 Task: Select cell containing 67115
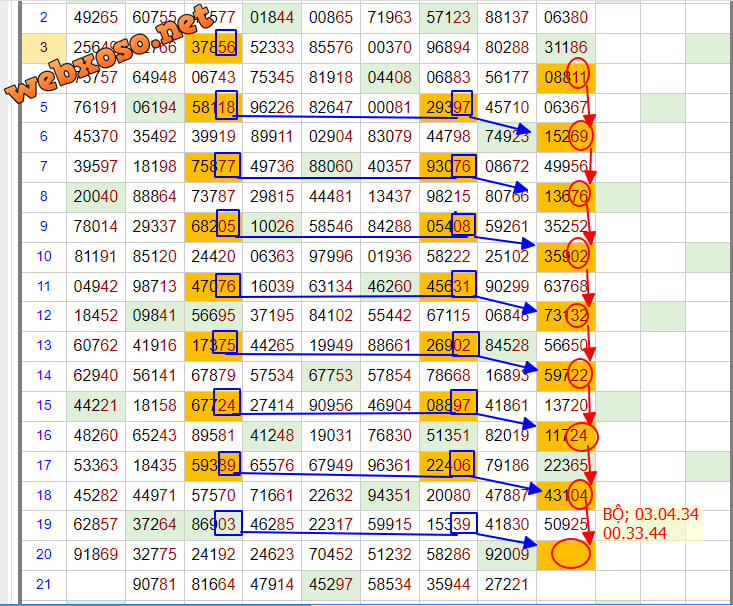pos(448,316)
